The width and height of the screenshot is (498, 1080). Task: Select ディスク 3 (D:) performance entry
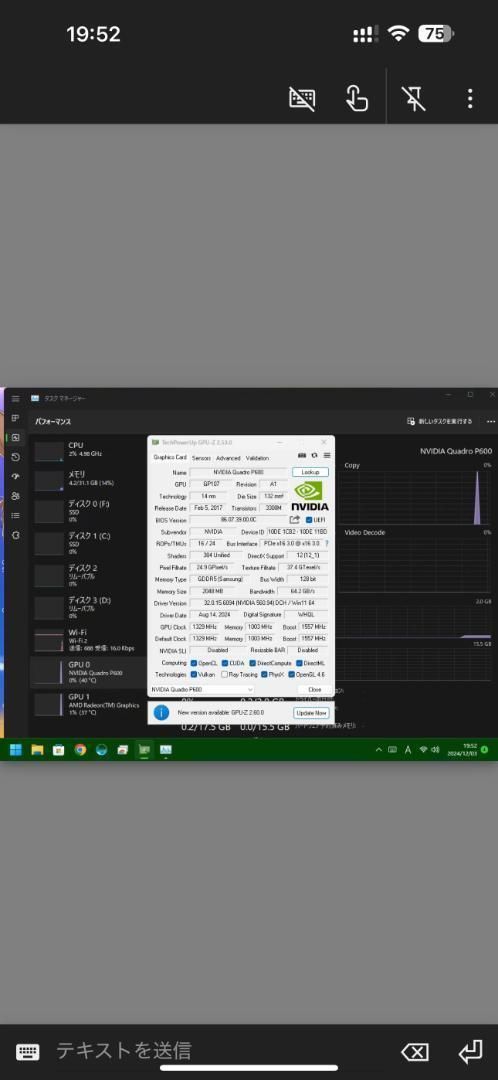point(88,608)
